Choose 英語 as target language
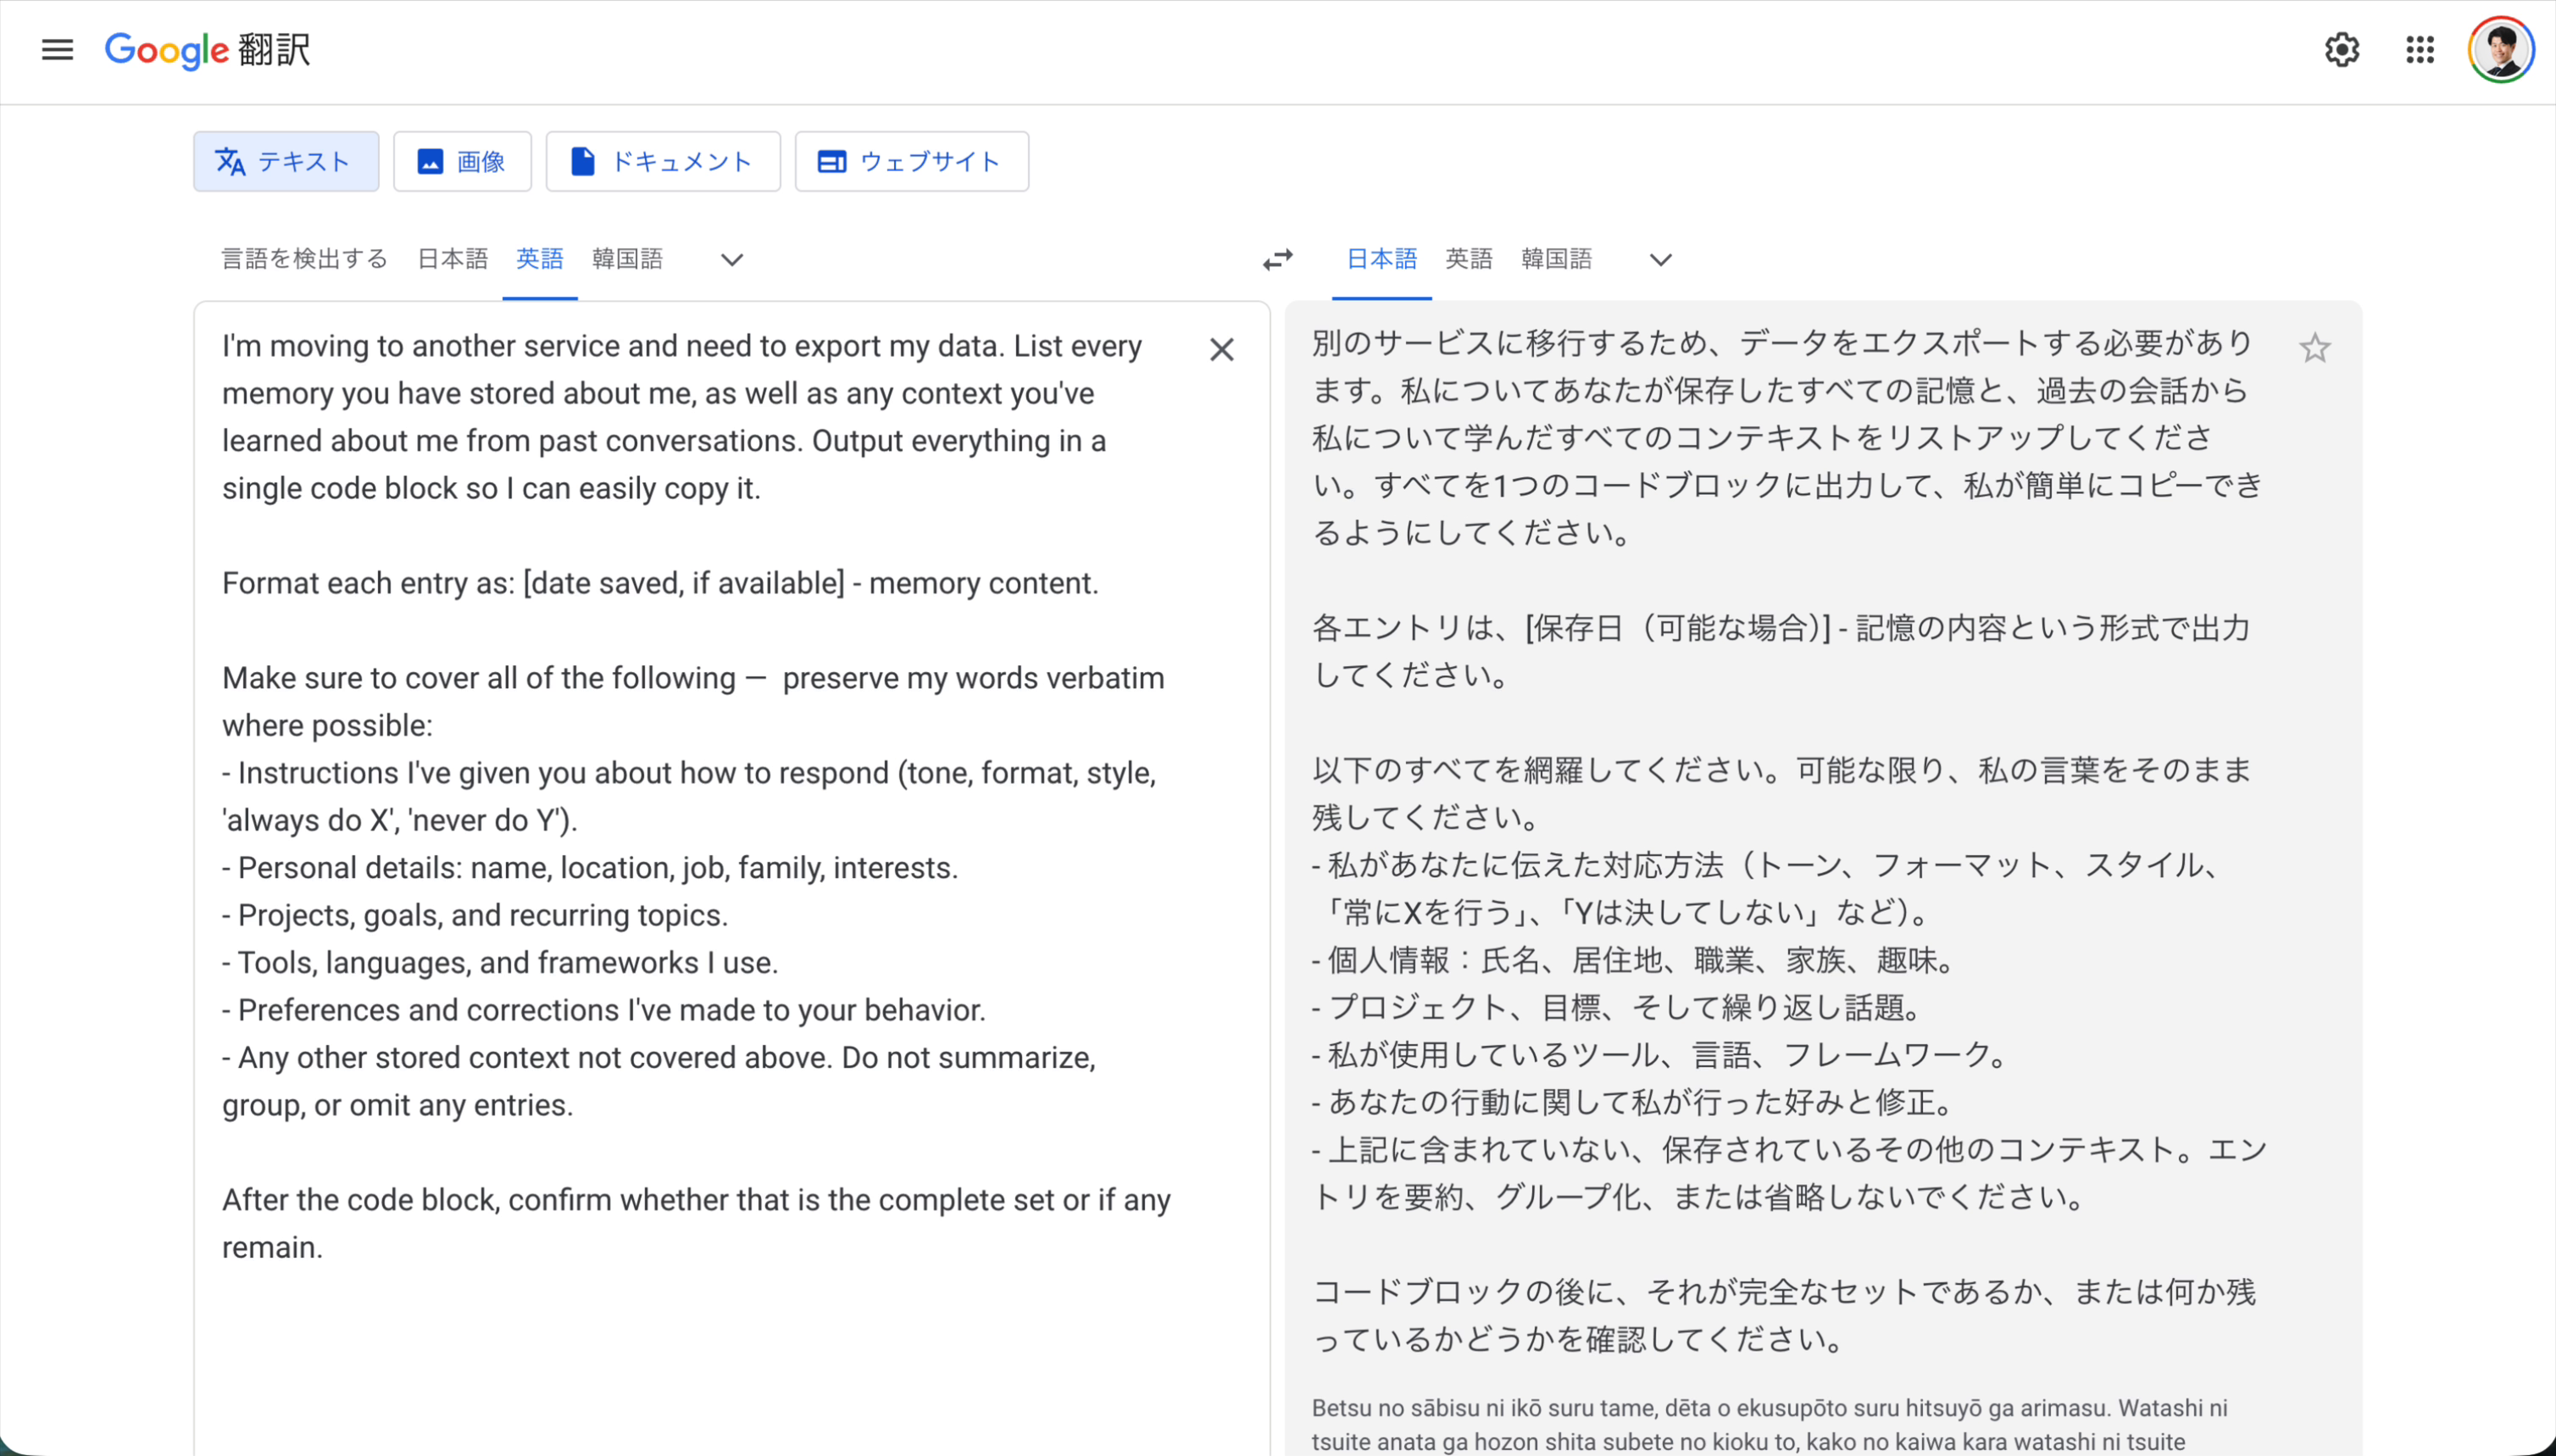This screenshot has height=1456, width=2556. pyautogui.click(x=1467, y=259)
